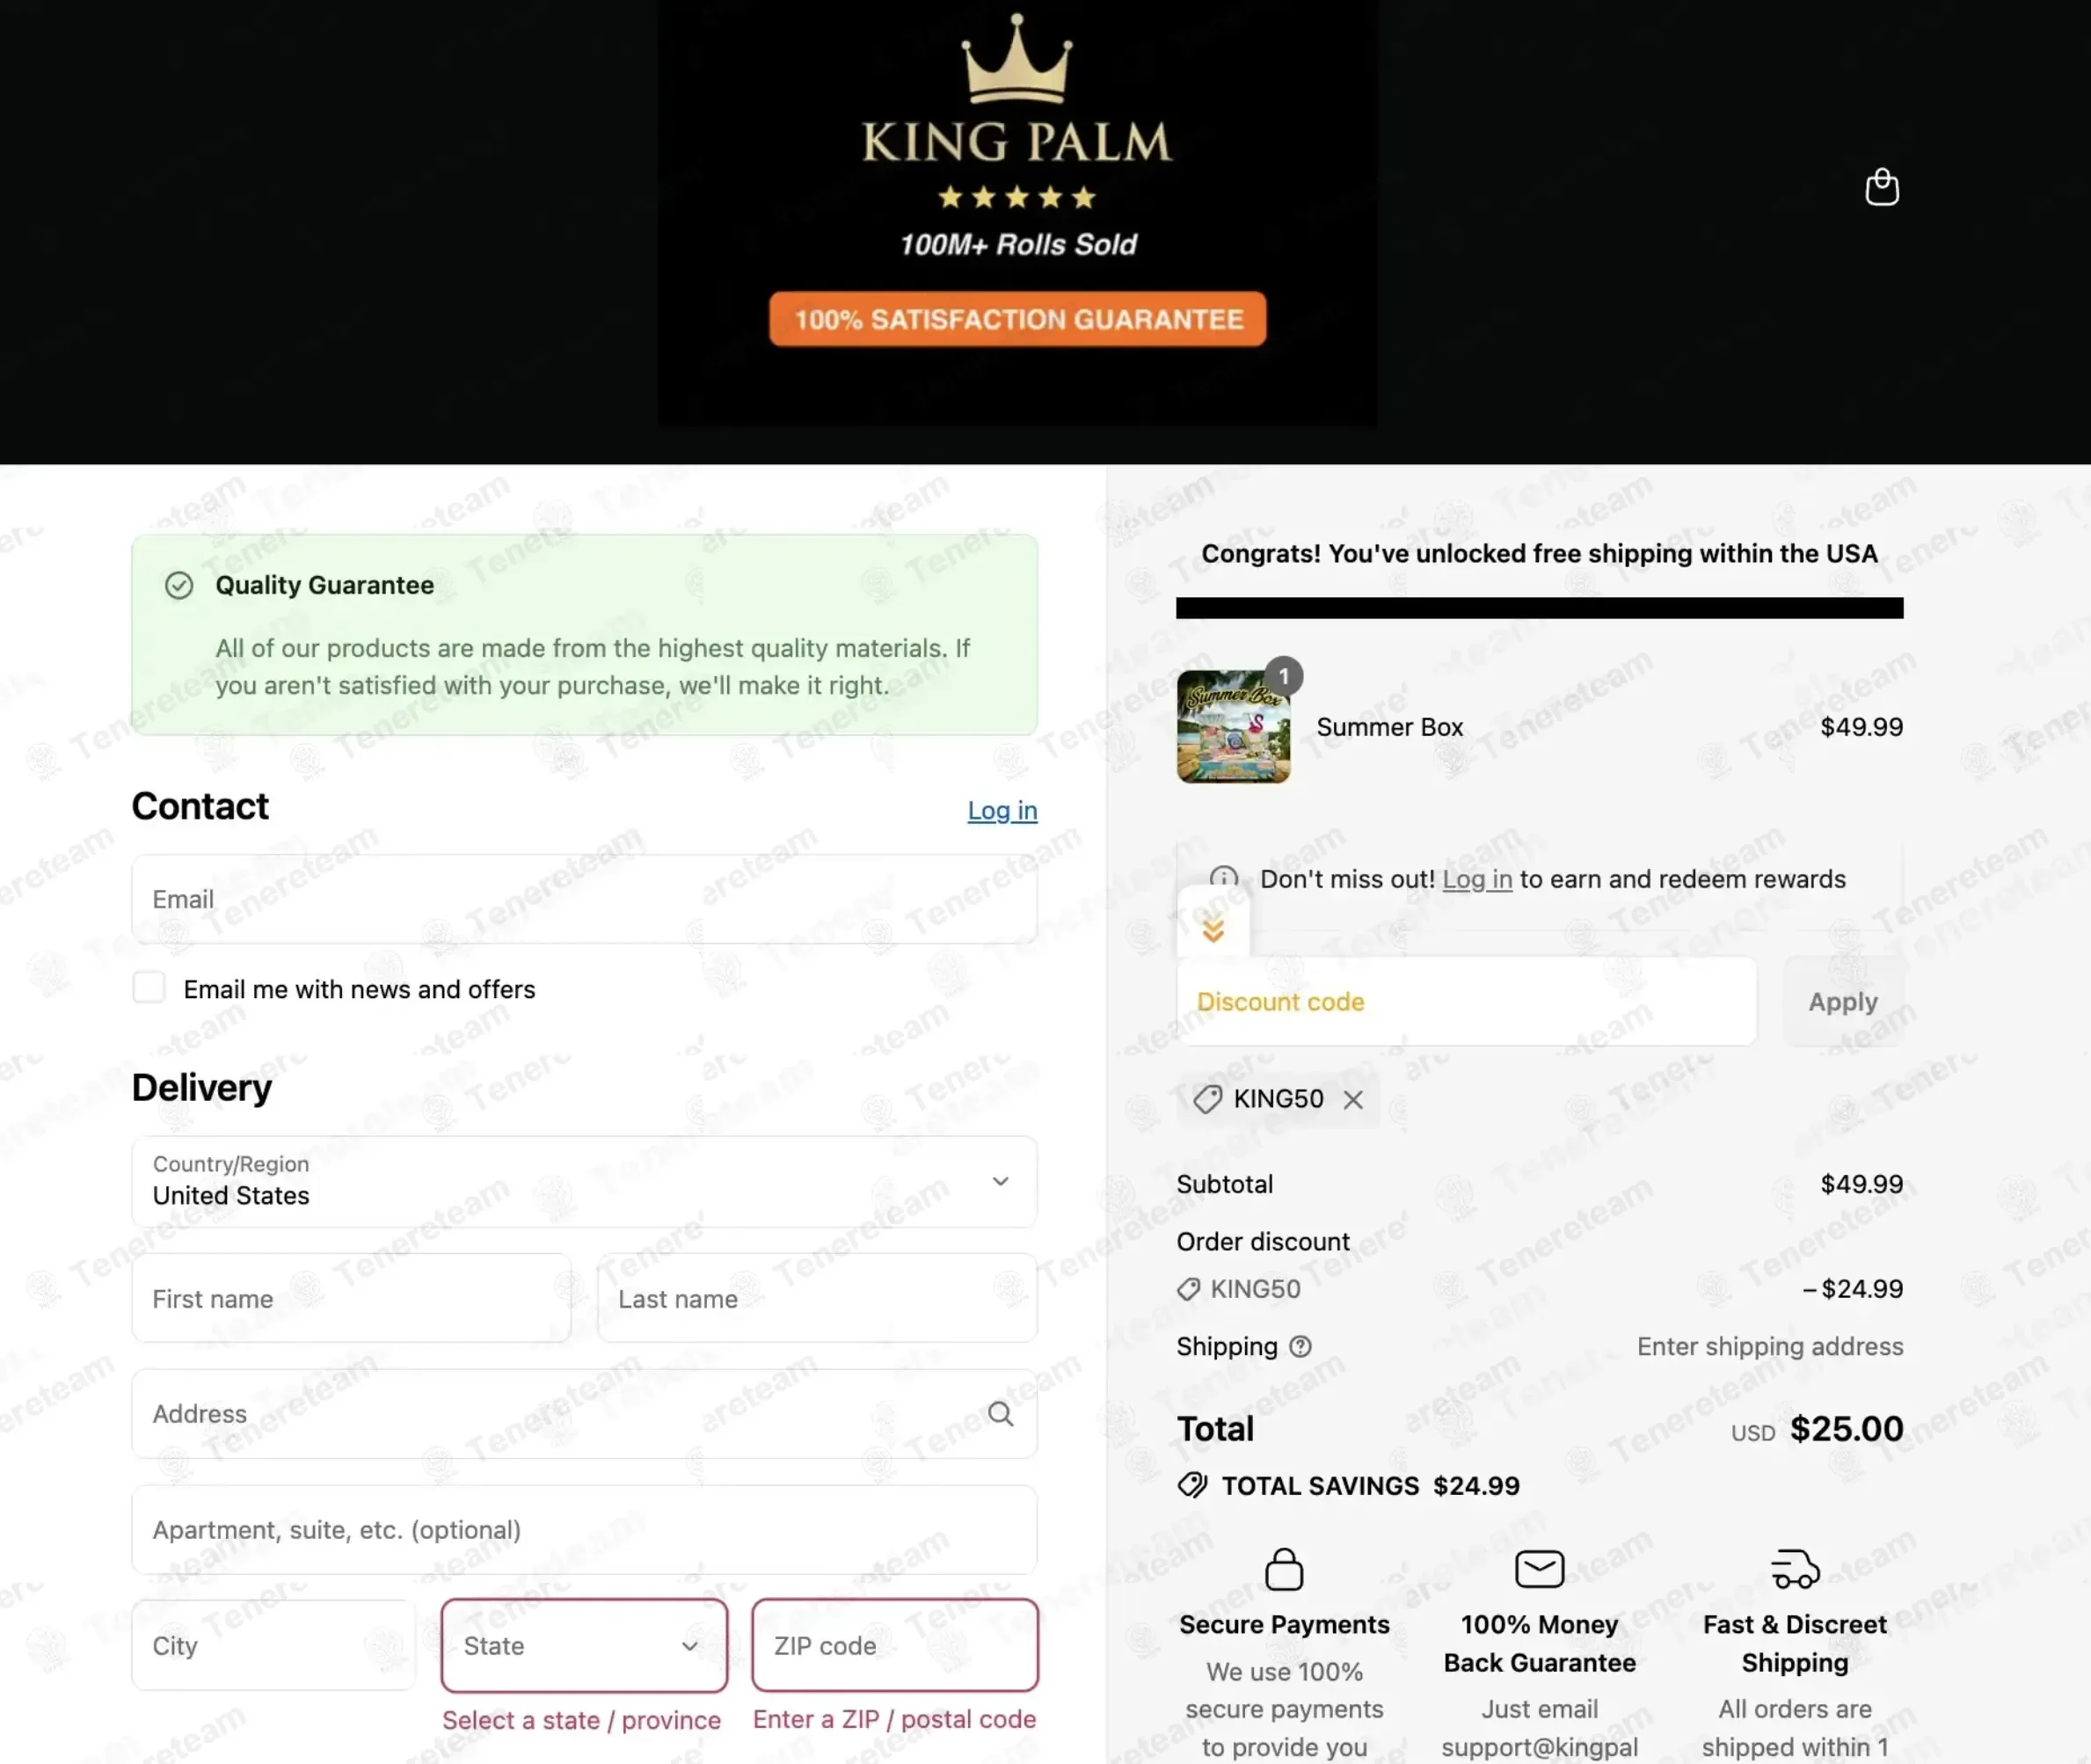2091x1764 pixels.
Task: Open the shopping bag cart icon
Action: point(1881,187)
